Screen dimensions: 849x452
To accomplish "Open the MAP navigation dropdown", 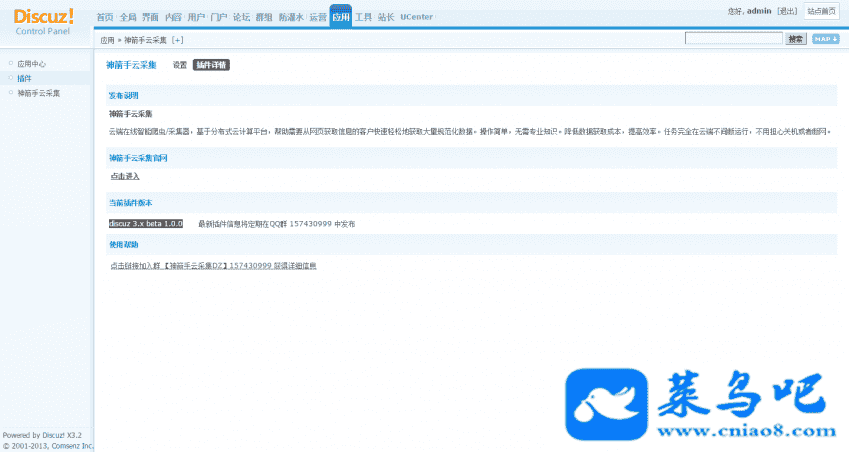I will pyautogui.click(x=825, y=39).
